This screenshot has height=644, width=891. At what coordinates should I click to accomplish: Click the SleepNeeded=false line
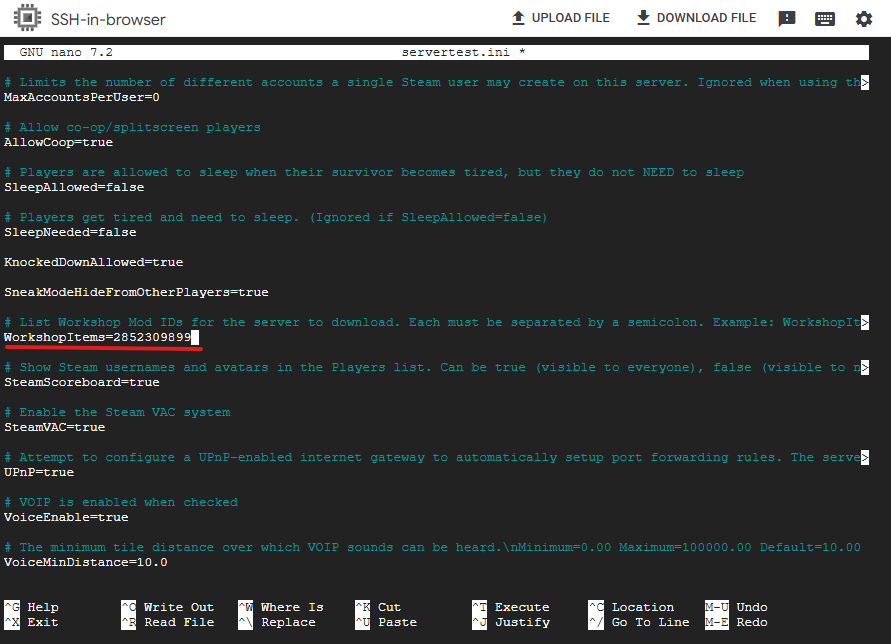(70, 232)
